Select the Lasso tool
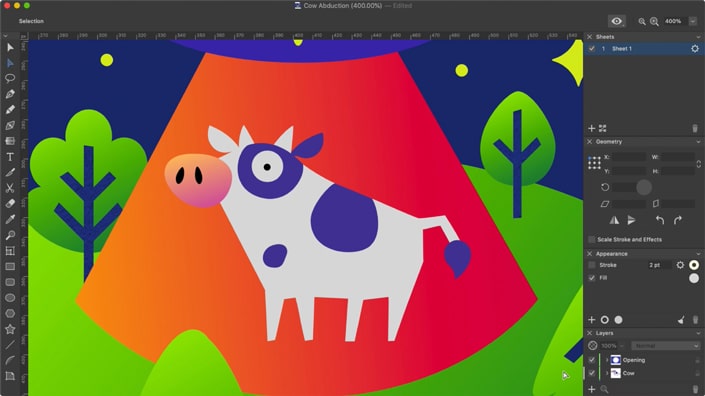 tap(10, 78)
